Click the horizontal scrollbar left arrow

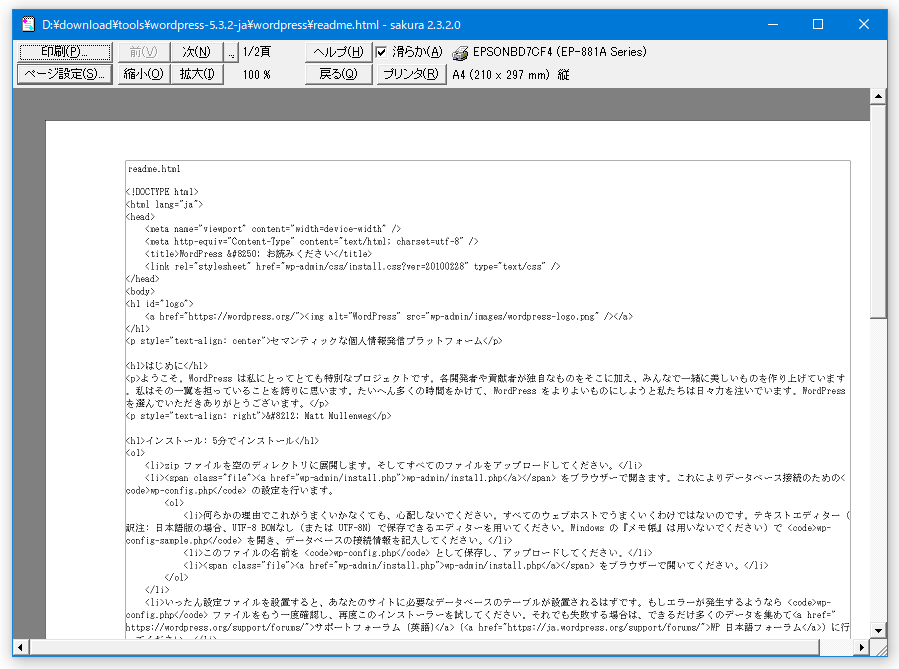click(x=21, y=648)
